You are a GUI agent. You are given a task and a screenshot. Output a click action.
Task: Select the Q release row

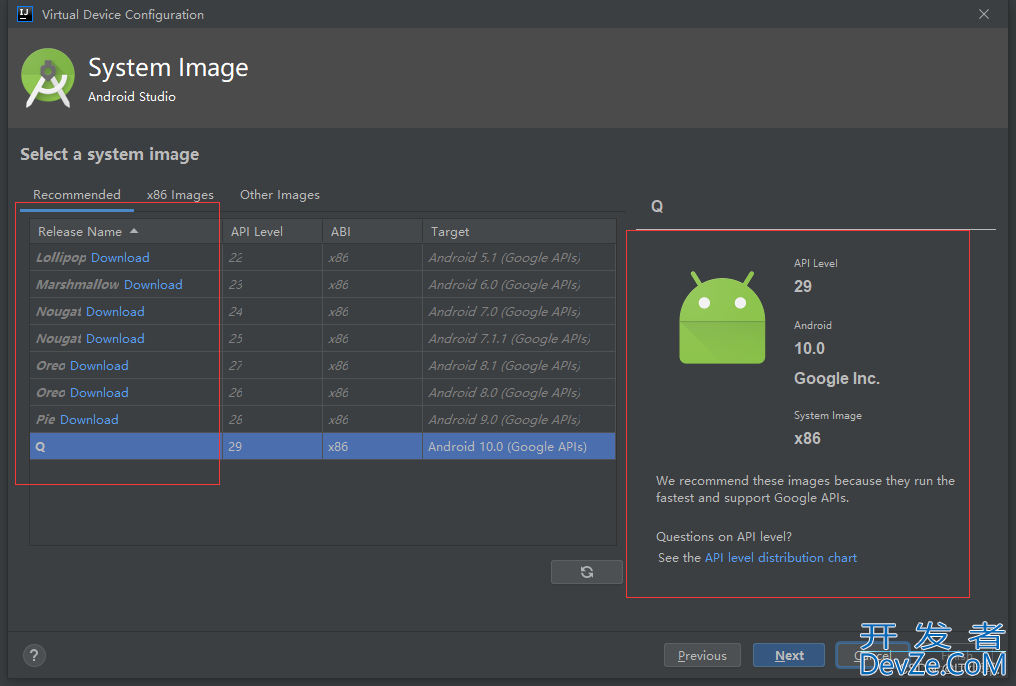tap(322, 446)
